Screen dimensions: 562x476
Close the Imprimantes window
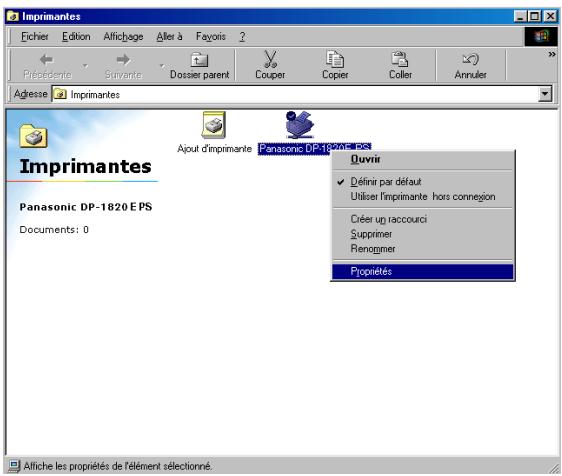coord(550,16)
